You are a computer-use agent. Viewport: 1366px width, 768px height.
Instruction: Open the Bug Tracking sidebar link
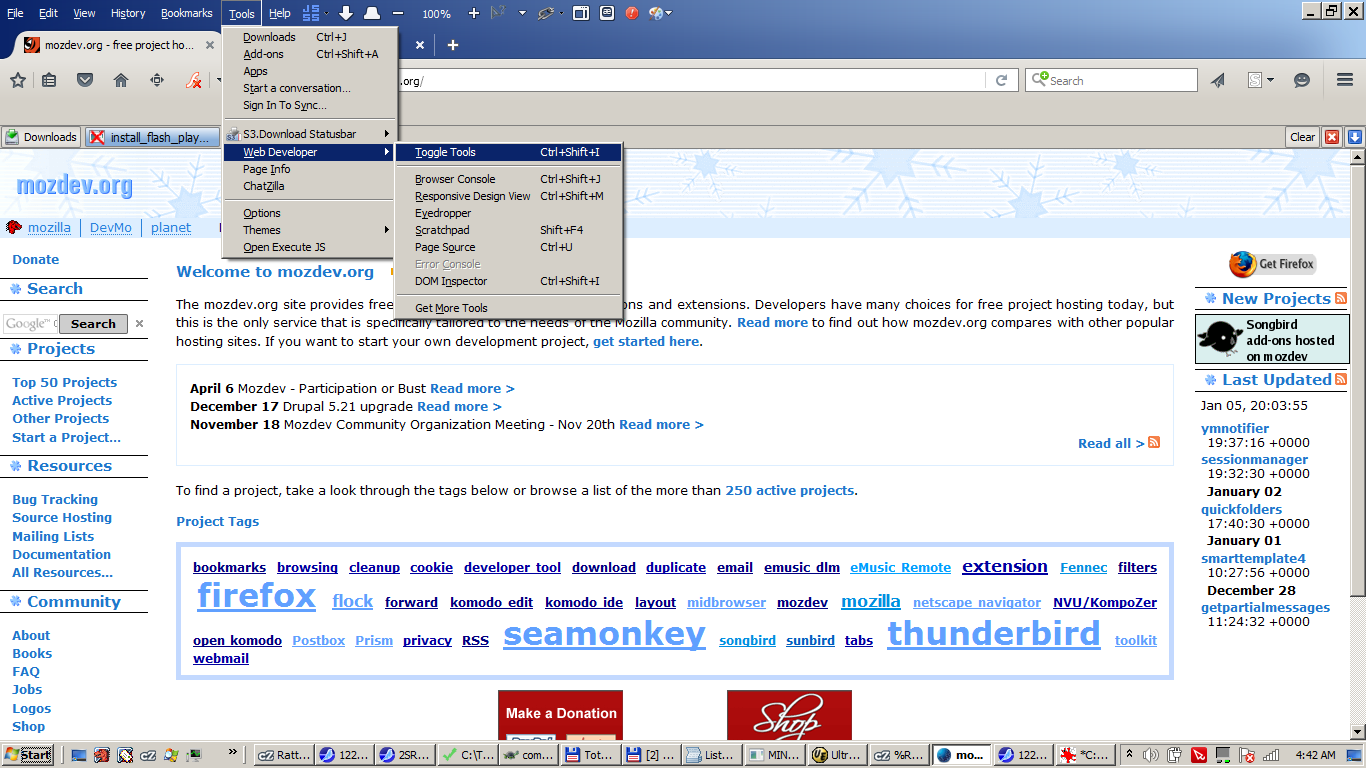[55, 499]
